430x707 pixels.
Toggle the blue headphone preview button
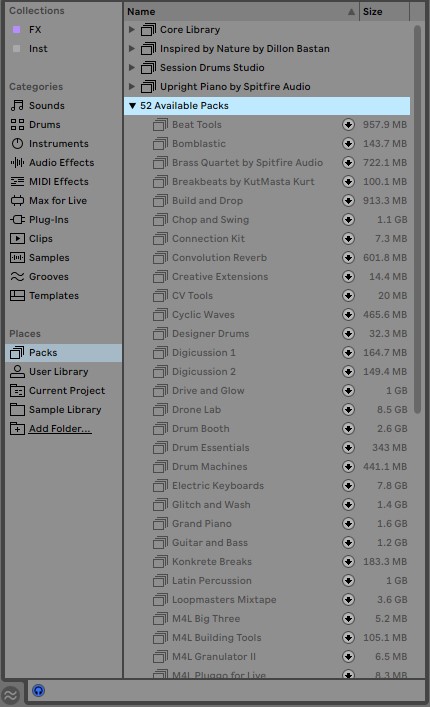click(x=38, y=691)
